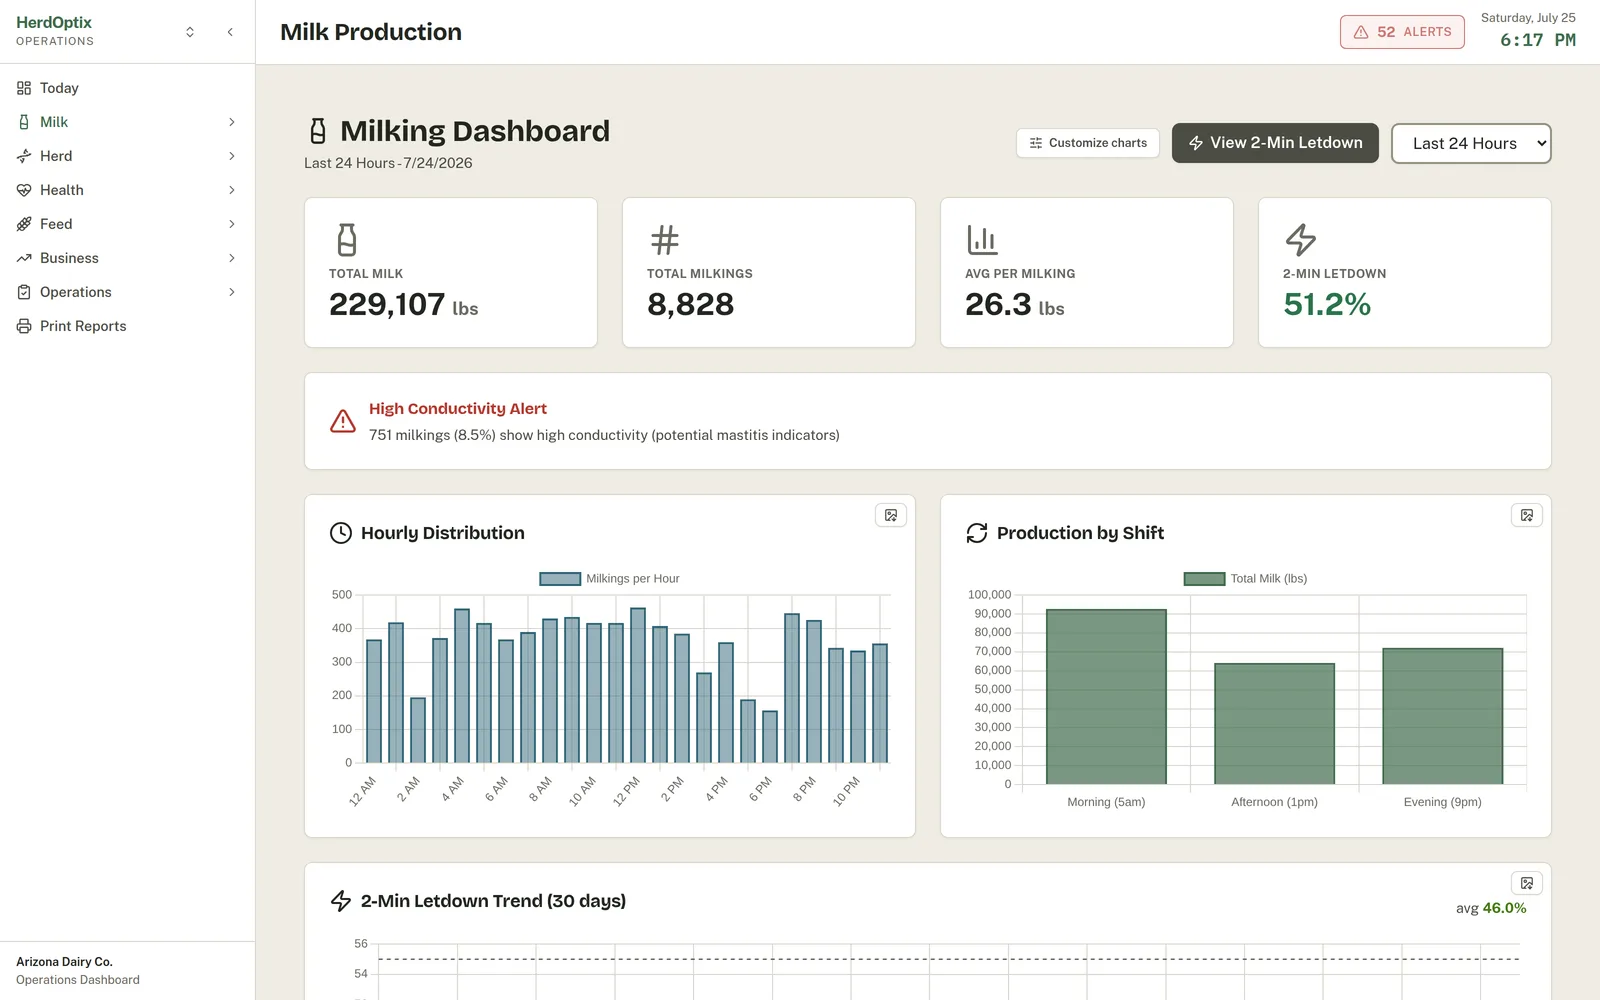Click Customize charts button

[1088, 143]
